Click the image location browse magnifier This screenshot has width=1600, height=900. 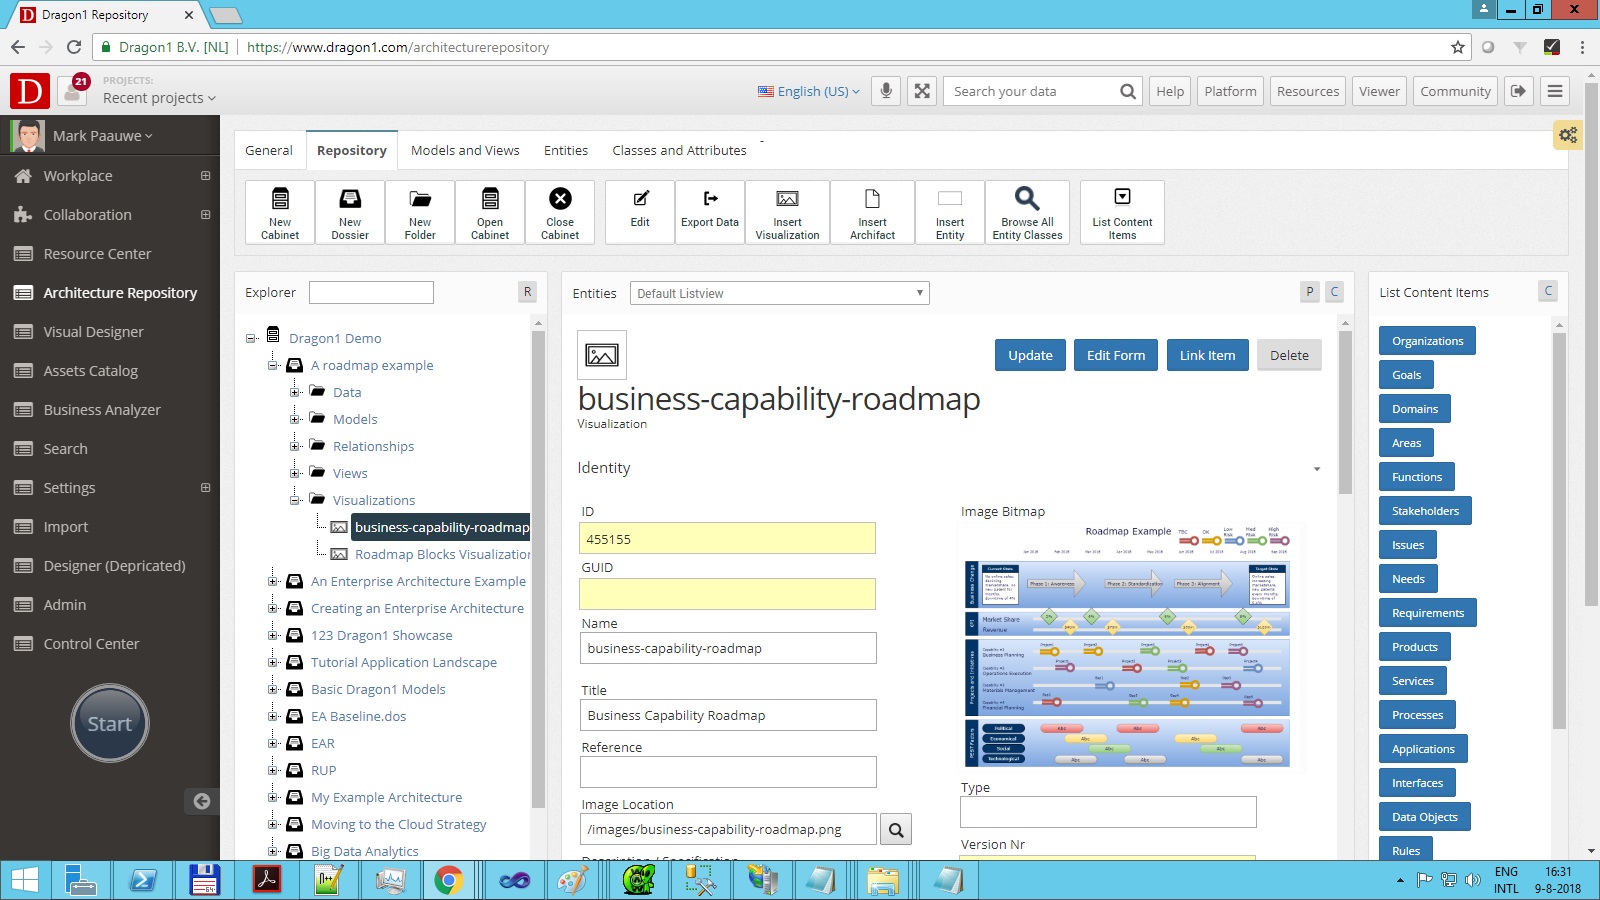(896, 829)
